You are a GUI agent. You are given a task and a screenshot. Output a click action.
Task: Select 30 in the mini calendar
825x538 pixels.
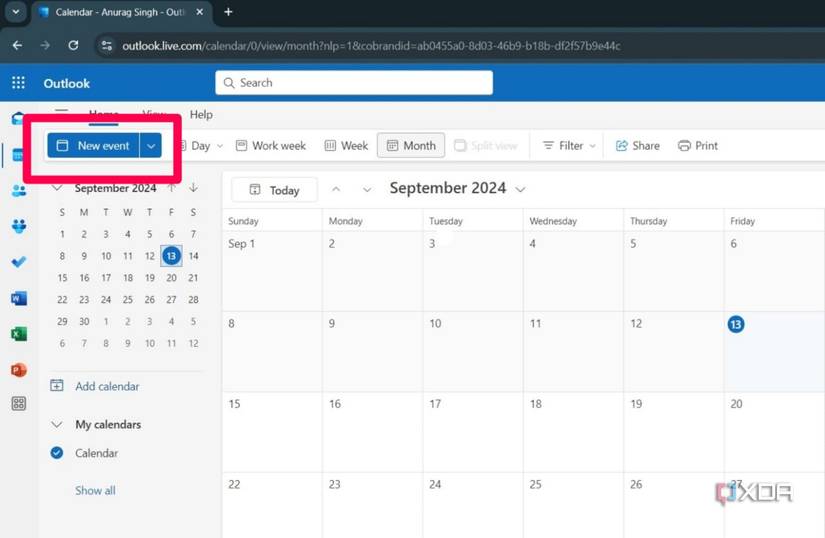tap(84, 321)
